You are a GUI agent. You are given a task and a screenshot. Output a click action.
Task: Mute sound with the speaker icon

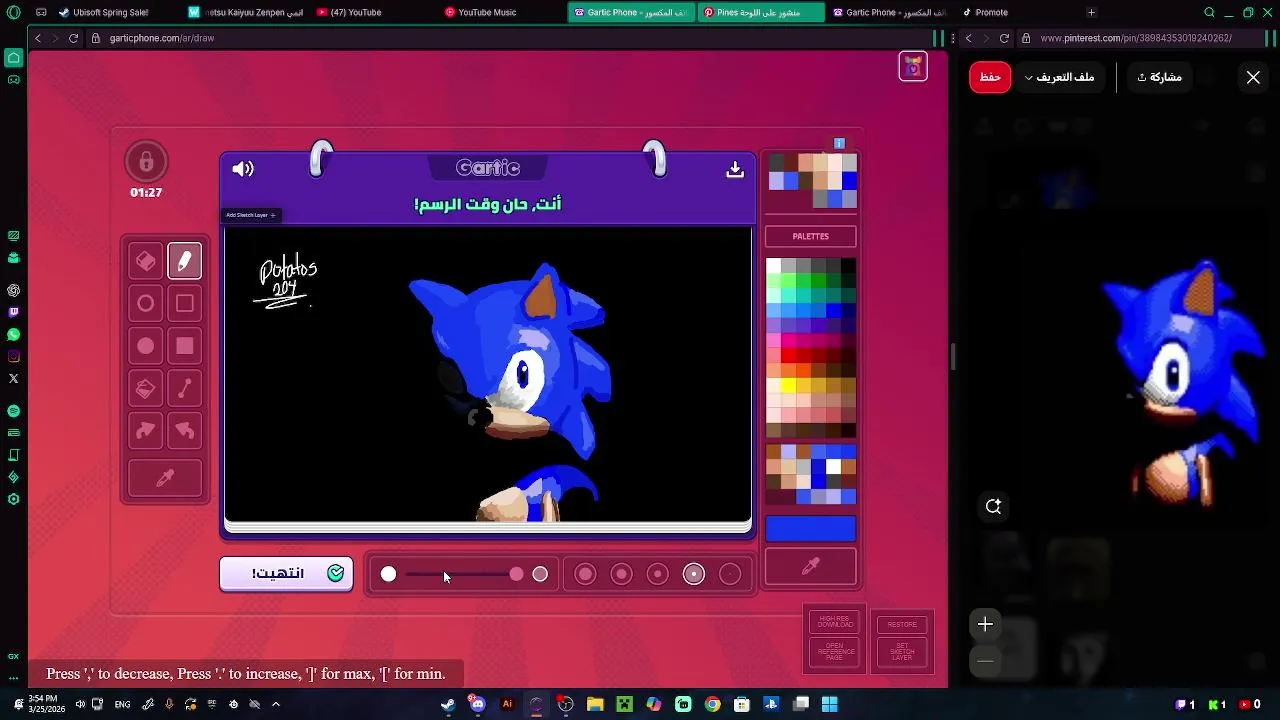click(x=243, y=169)
